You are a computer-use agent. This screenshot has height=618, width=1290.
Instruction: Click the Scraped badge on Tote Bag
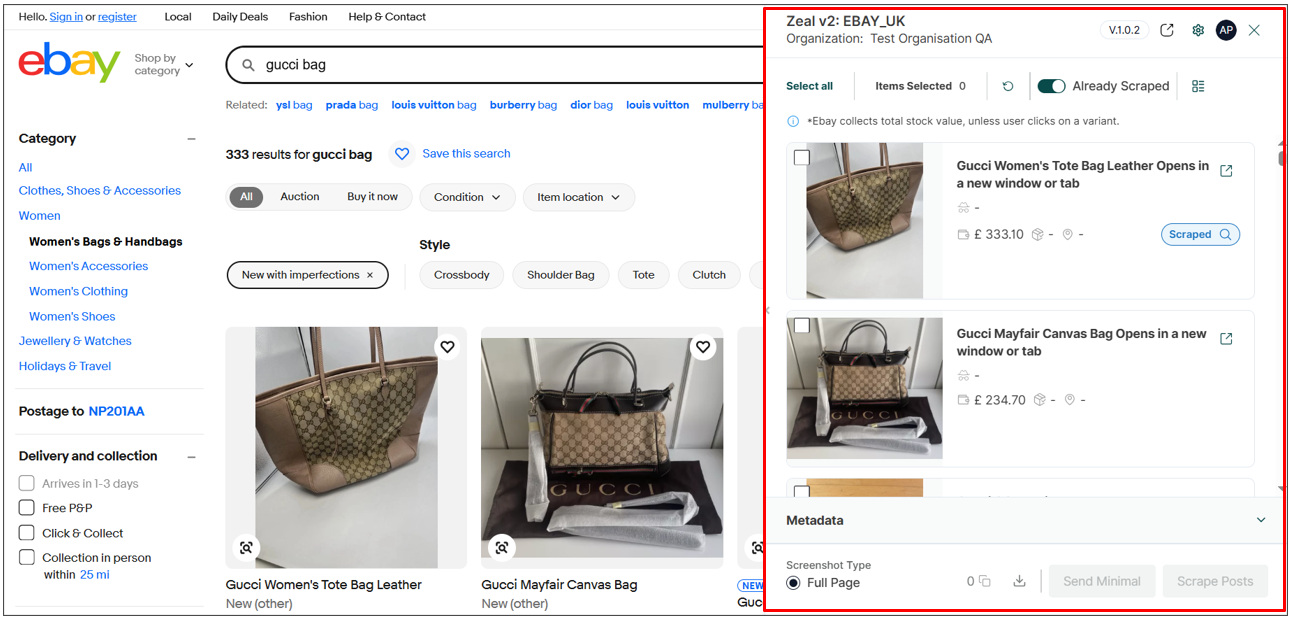[1200, 234]
